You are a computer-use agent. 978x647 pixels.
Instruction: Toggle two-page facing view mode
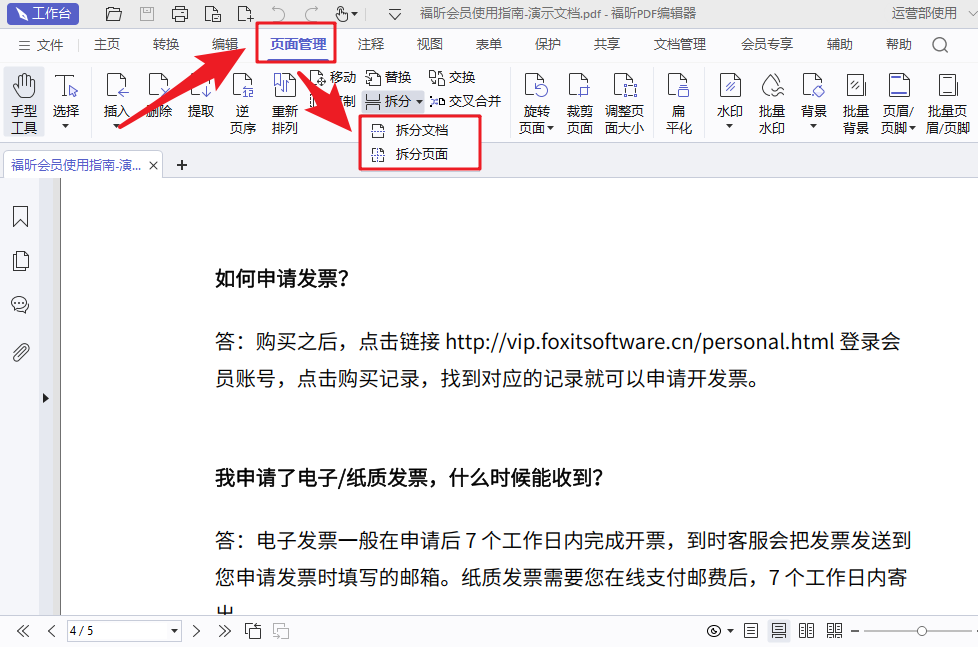[x=806, y=631]
